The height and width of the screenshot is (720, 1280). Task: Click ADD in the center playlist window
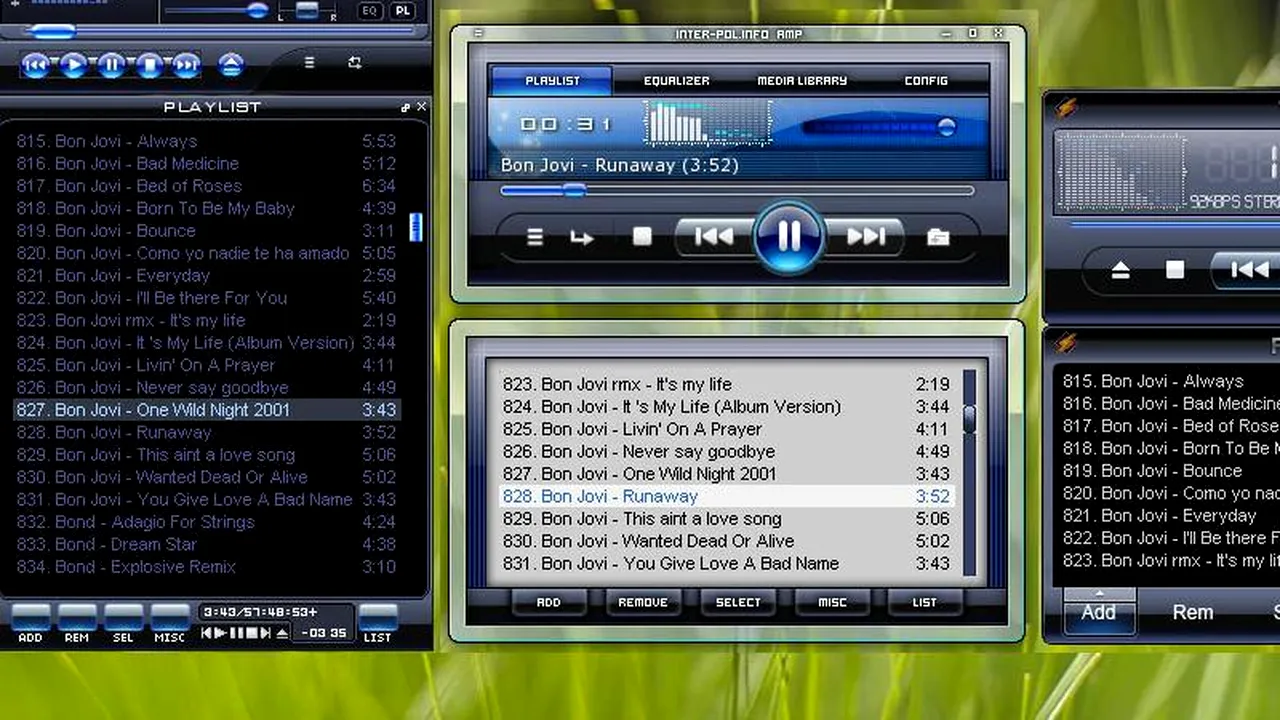pos(548,601)
